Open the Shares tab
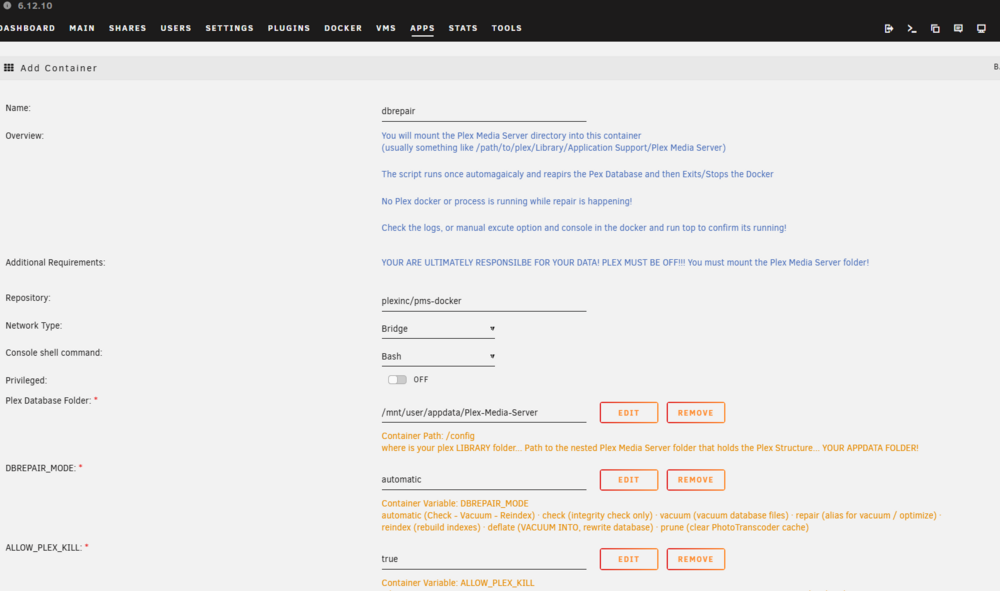 (128, 28)
